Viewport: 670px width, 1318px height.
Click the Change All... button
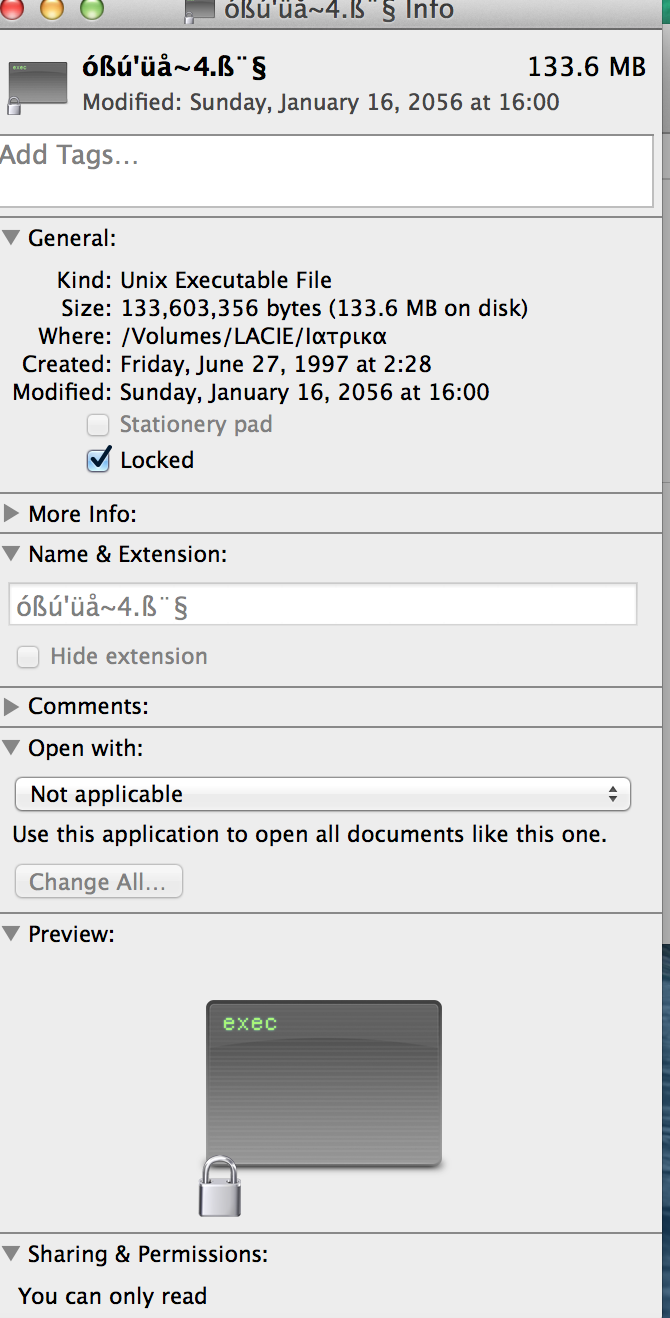coord(99,882)
